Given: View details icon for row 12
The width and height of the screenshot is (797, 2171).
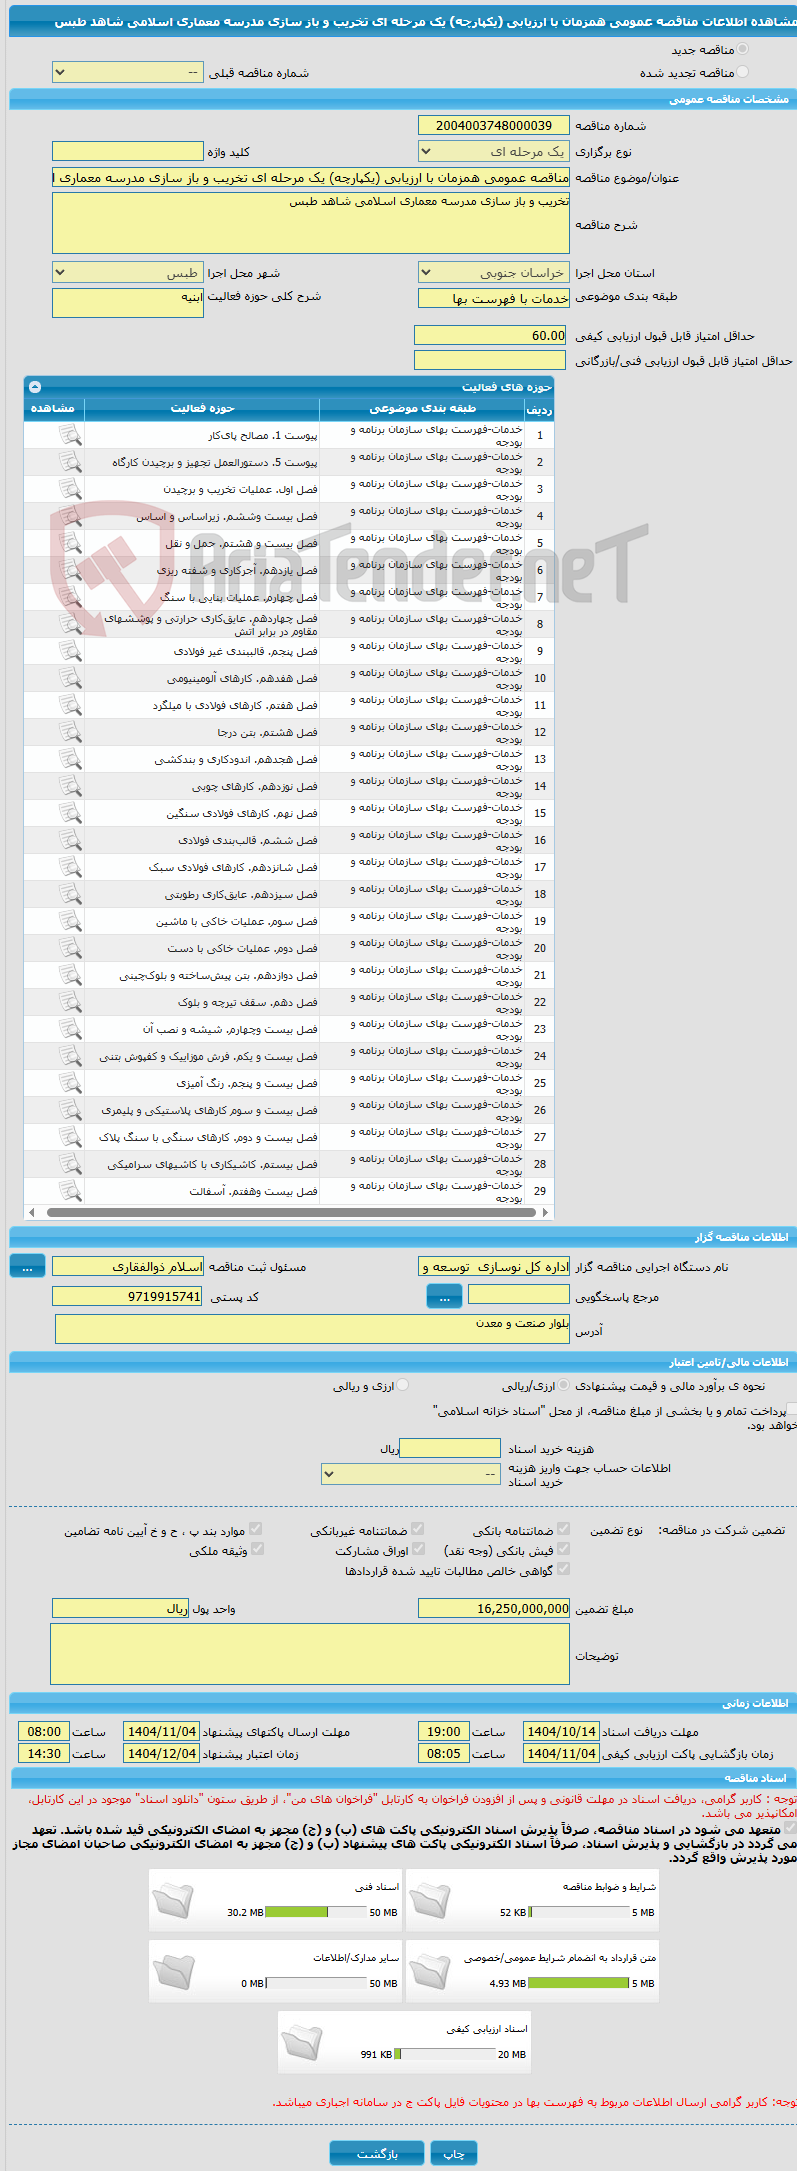Looking at the screenshot, I should click(69, 732).
